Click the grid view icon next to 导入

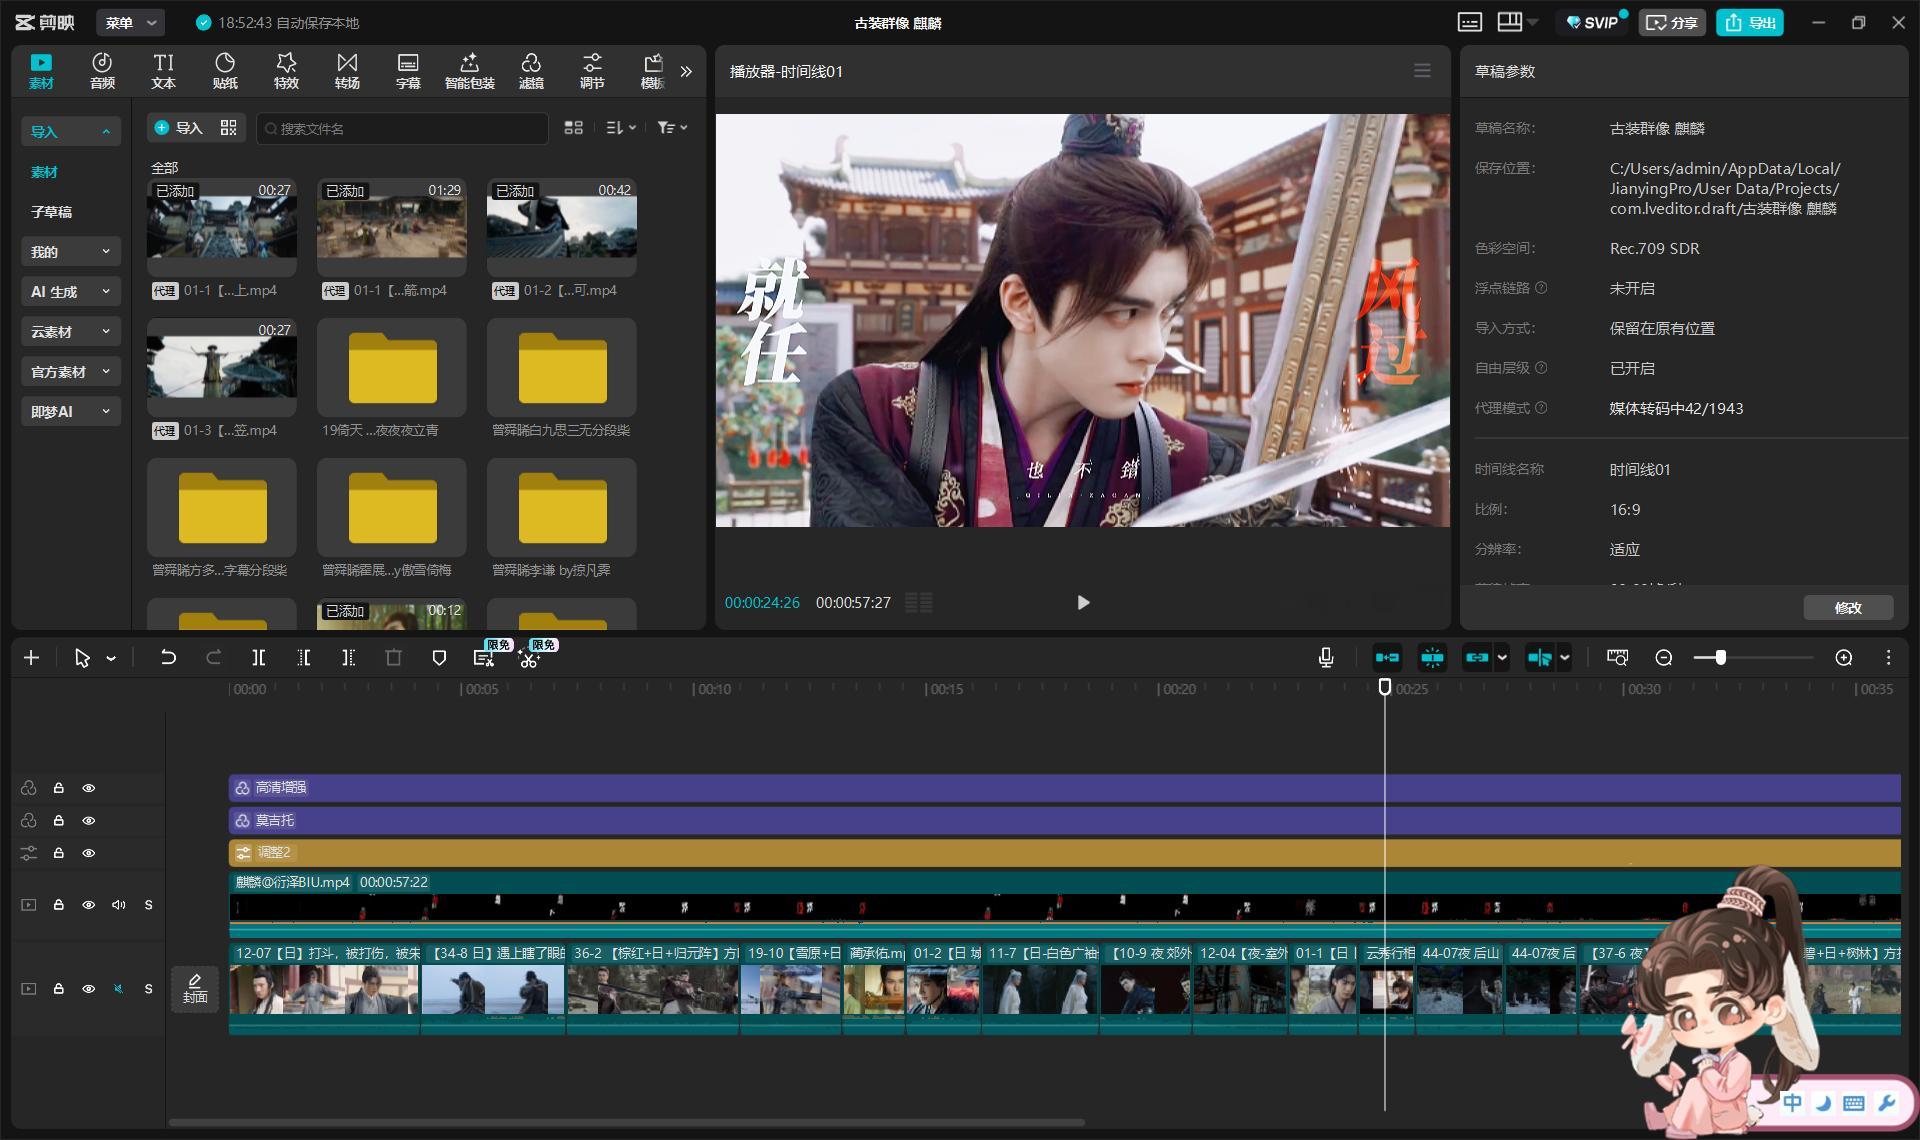click(229, 127)
